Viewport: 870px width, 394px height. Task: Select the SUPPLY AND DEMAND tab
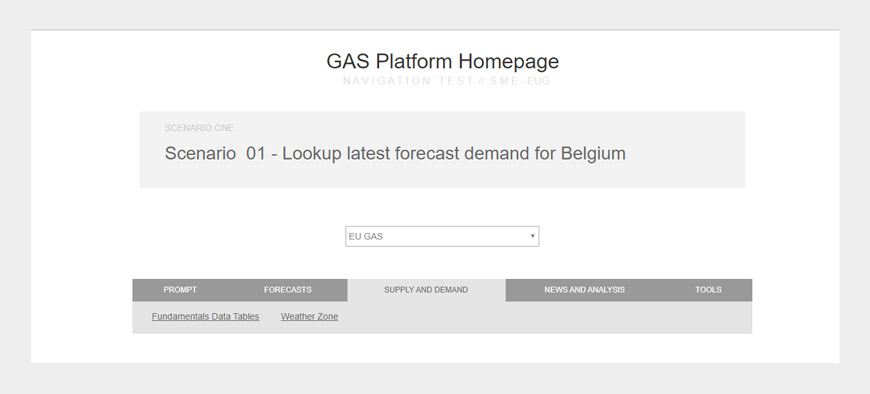426,290
